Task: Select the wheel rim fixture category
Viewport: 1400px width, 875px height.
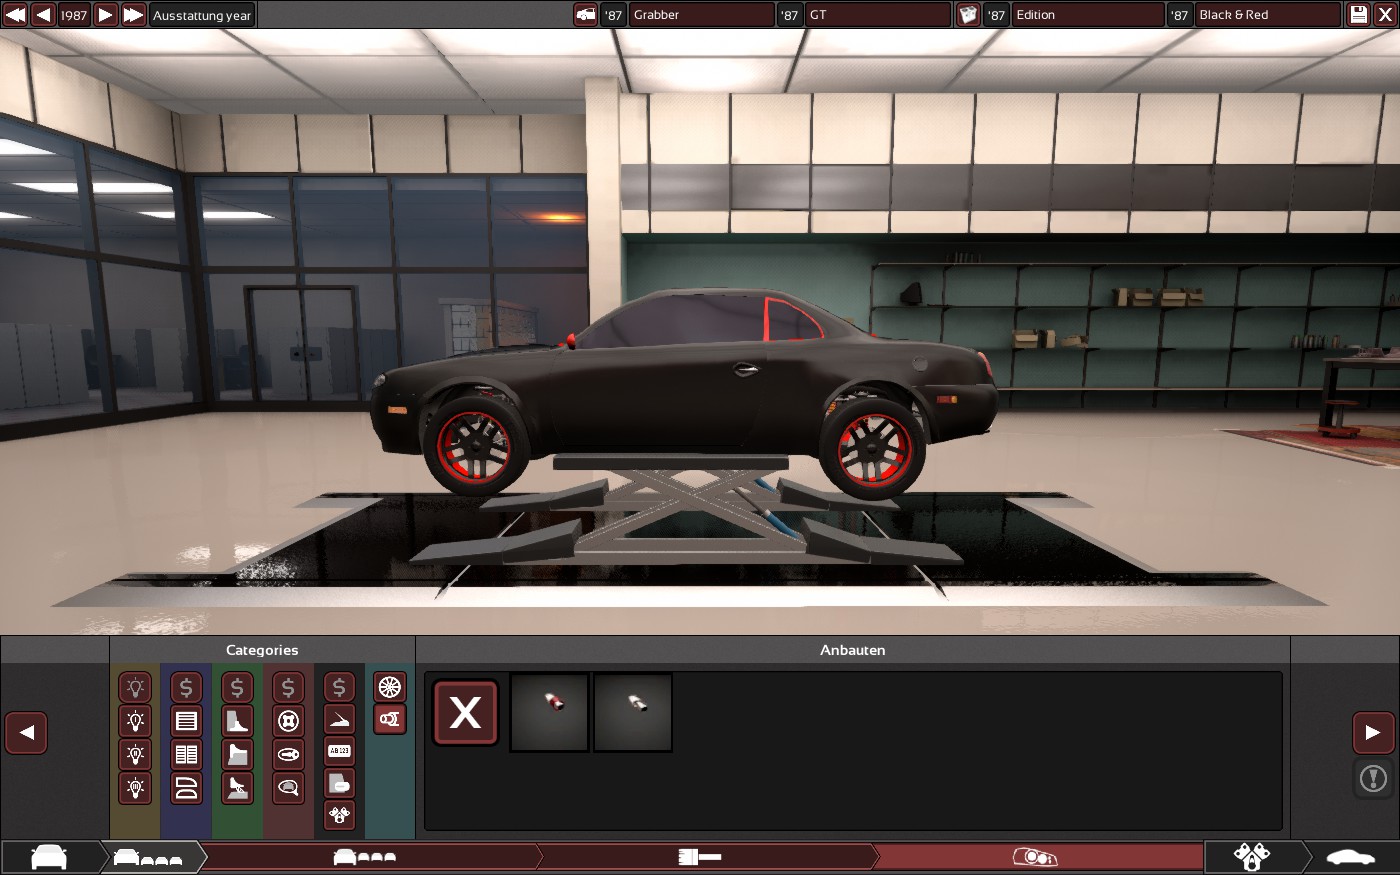Action: [390, 687]
